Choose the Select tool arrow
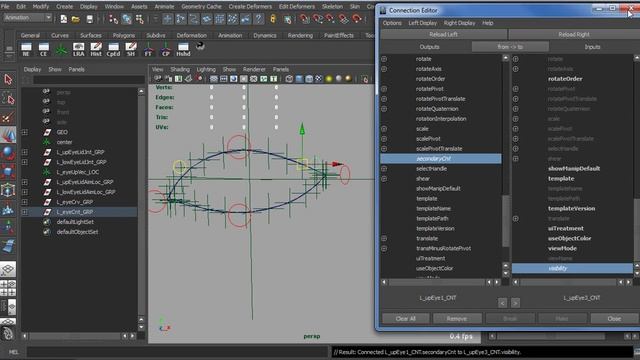This screenshot has height=360, width=640. point(8,79)
